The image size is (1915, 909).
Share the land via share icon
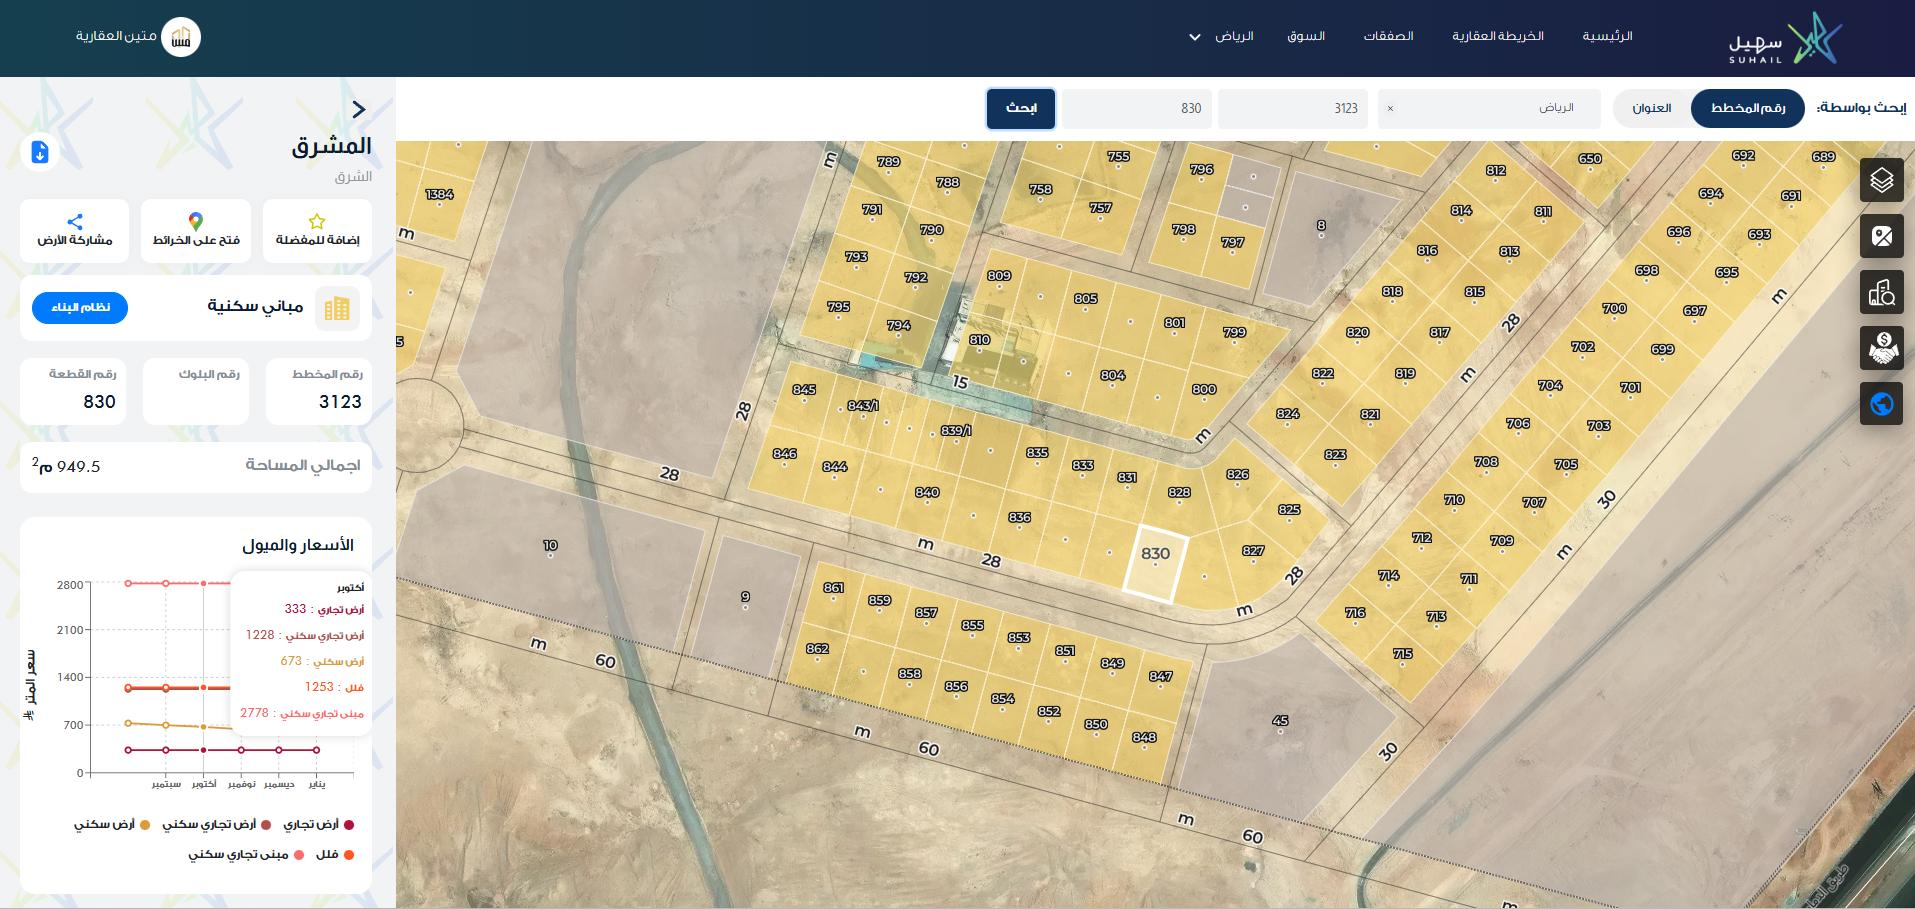(x=75, y=230)
